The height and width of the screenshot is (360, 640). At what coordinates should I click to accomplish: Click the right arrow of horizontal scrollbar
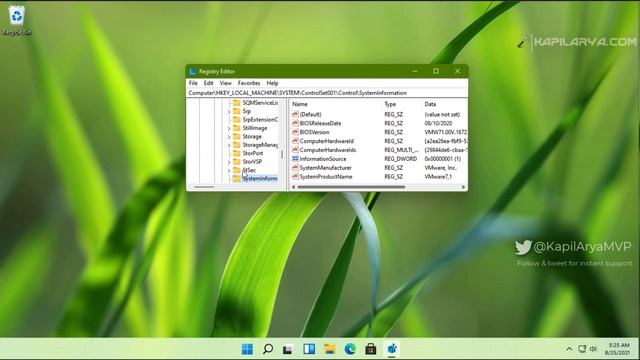(463, 187)
